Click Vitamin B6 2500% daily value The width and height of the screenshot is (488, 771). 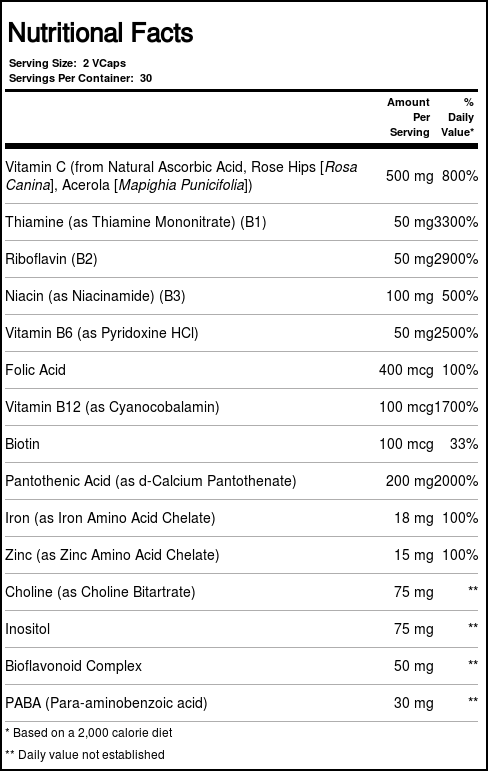(x=456, y=333)
